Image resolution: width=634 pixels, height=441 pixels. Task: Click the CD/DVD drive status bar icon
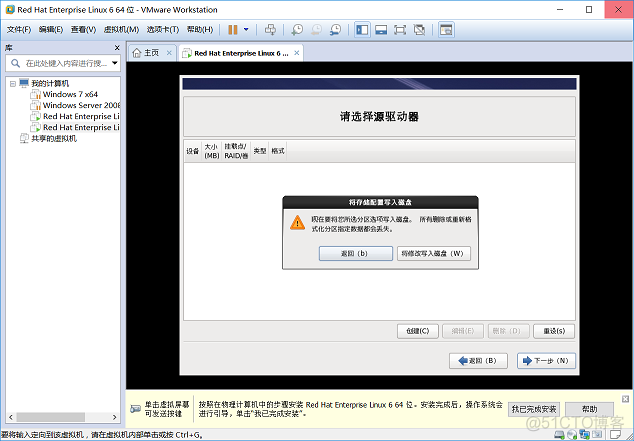[572, 435]
